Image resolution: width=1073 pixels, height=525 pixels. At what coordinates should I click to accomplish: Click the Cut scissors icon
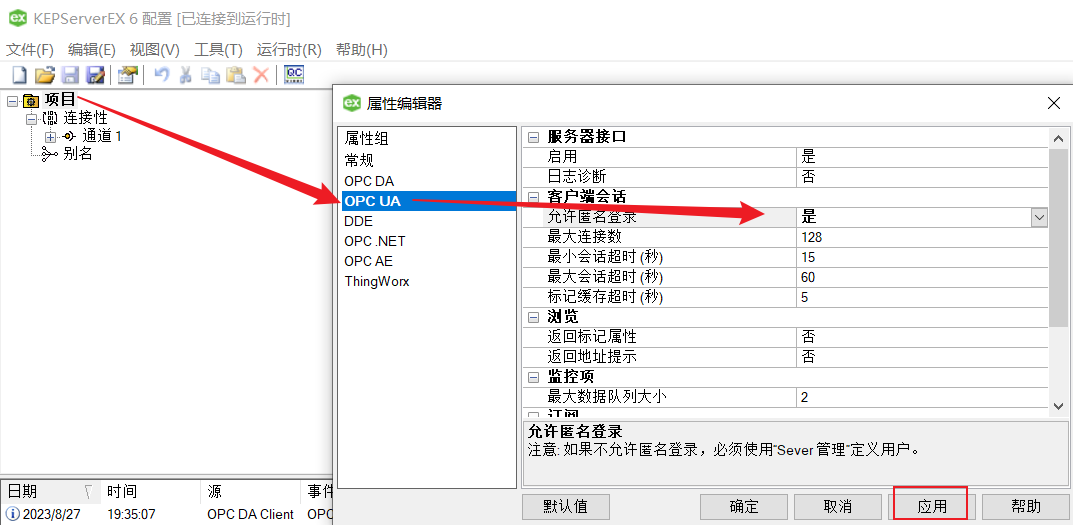point(185,75)
